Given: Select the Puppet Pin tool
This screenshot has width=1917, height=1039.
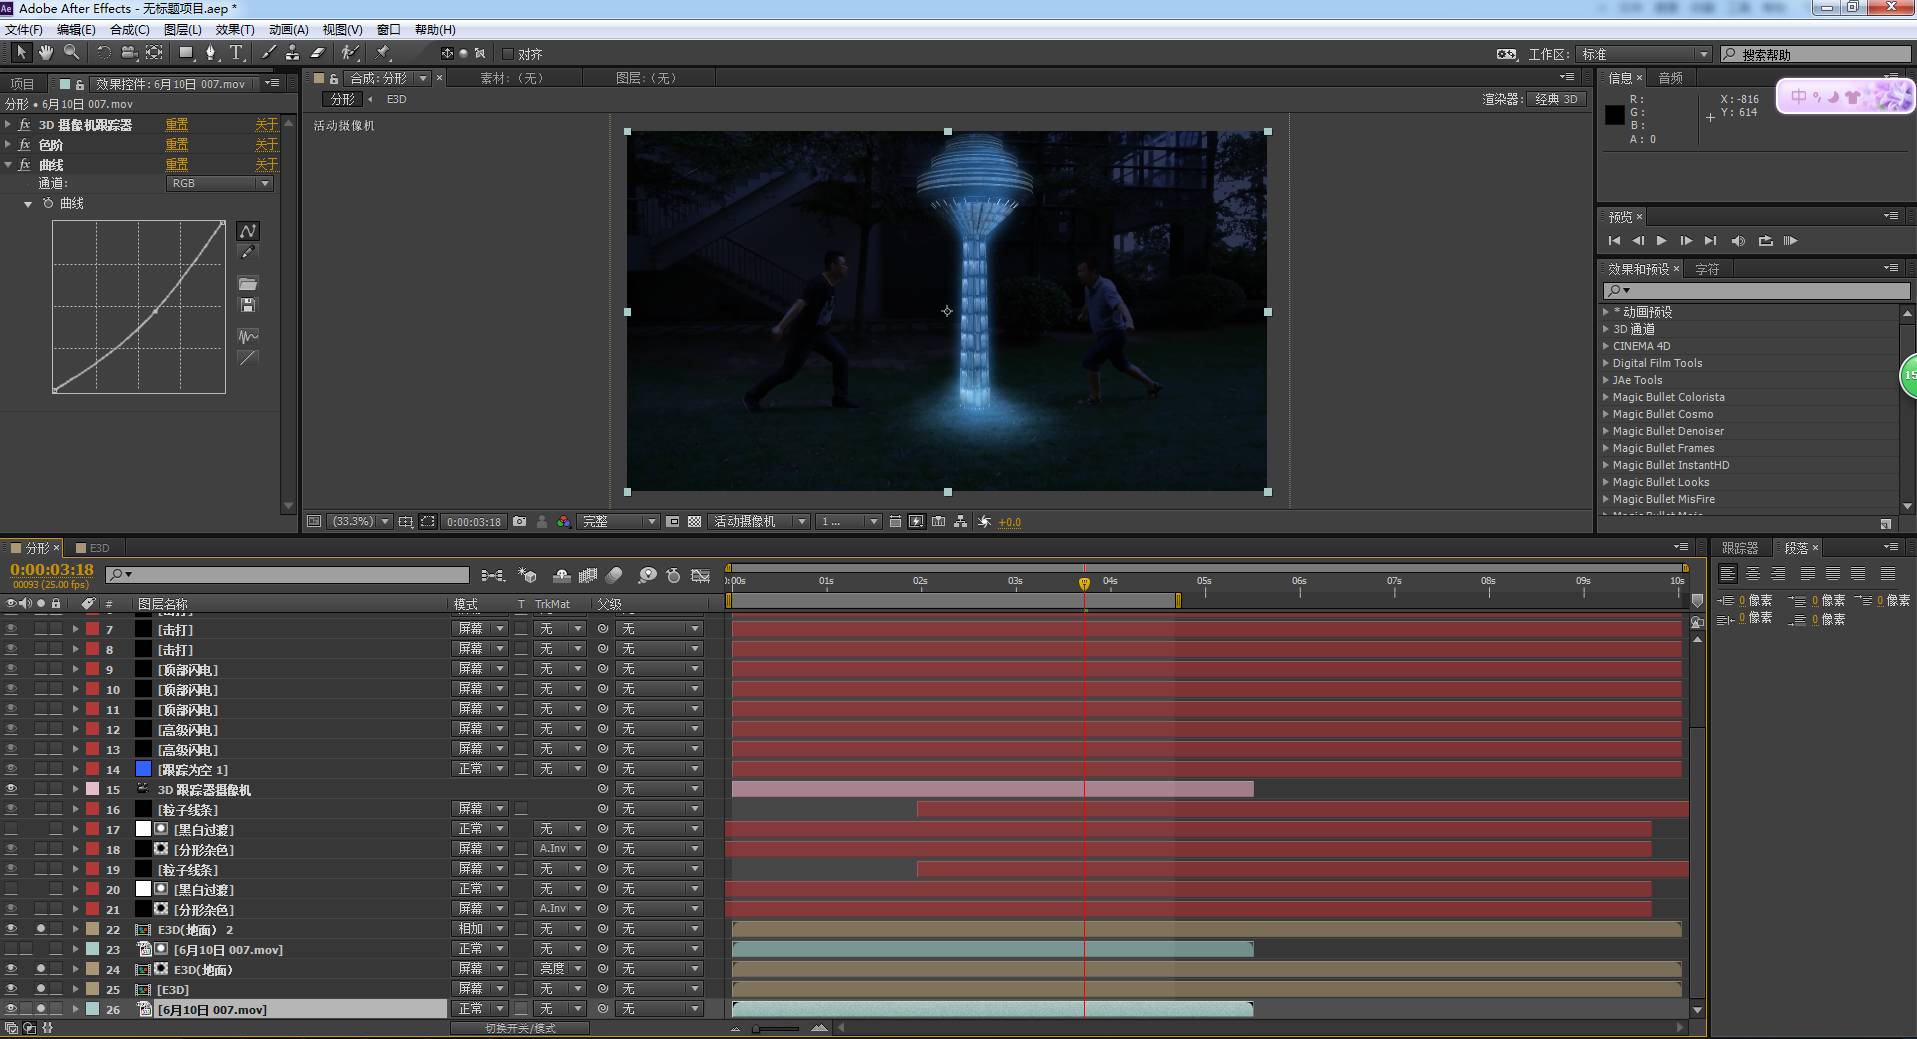Looking at the screenshot, I should click(x=383, y=53).
